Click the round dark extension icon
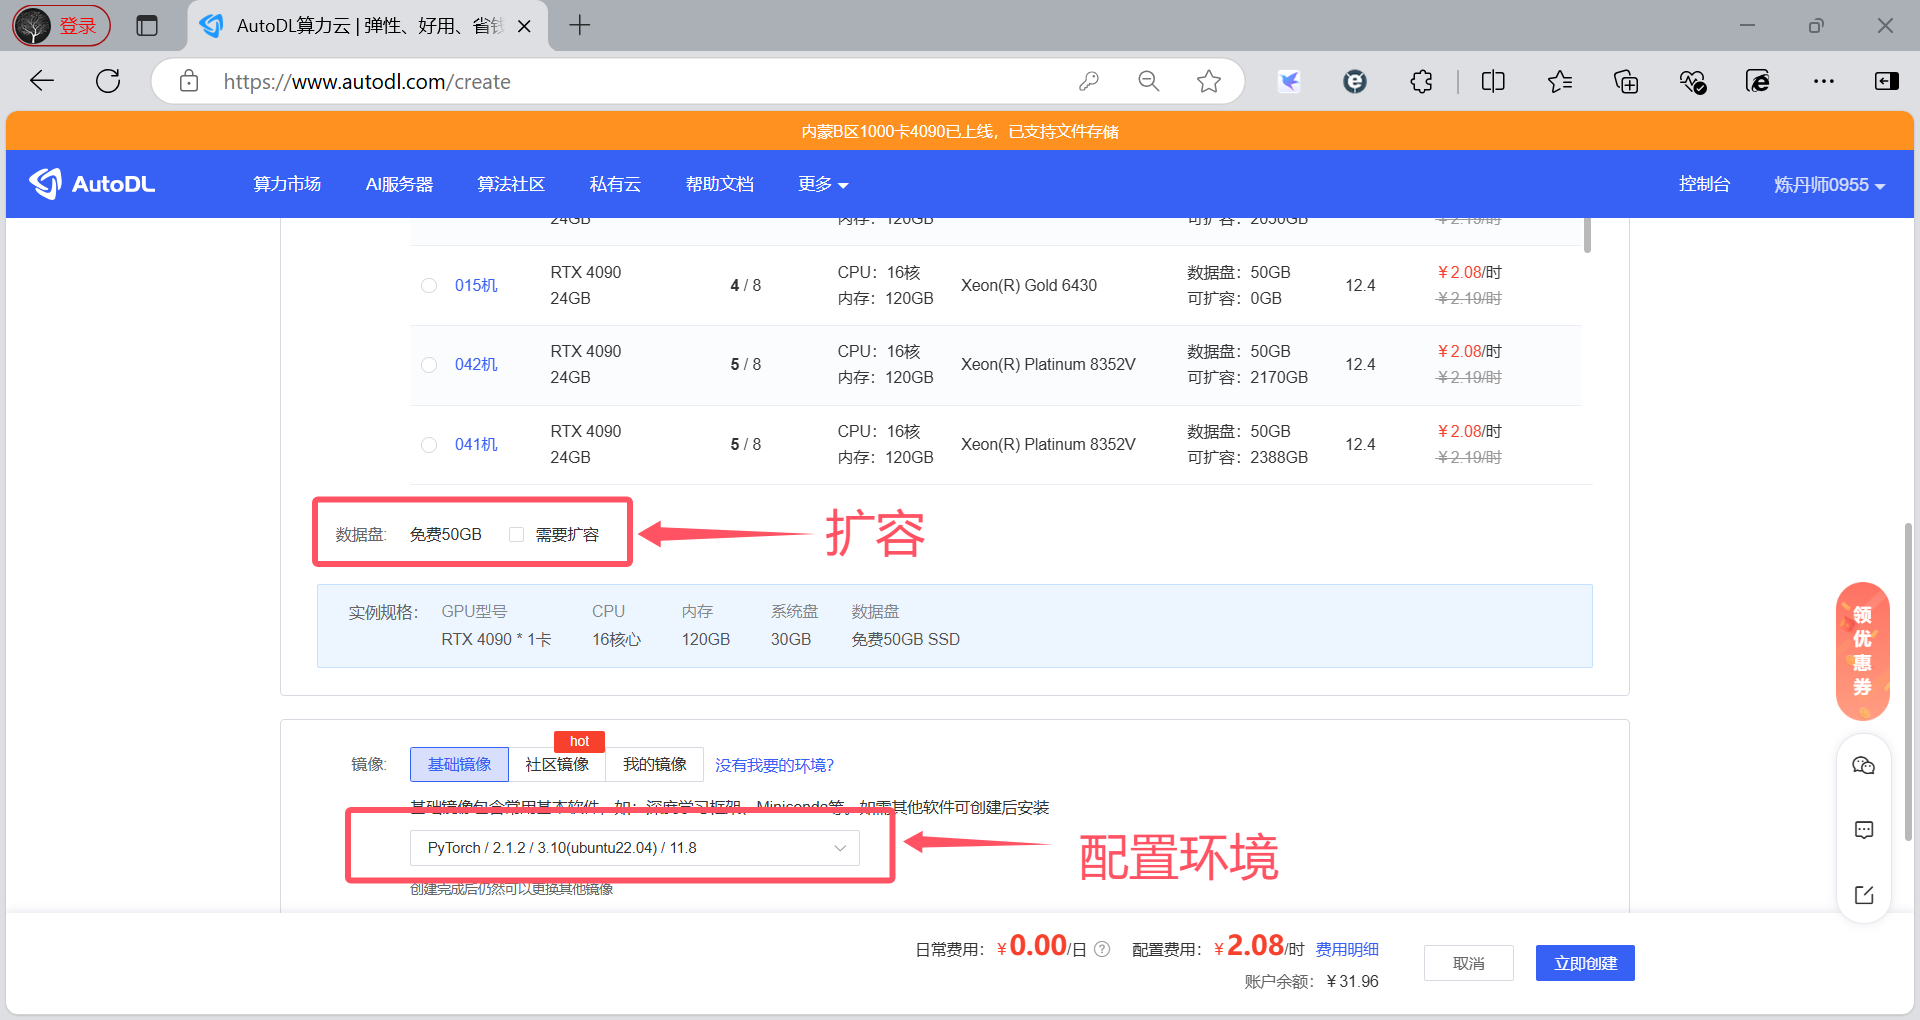The image size is (1920, 1020). [x=1355, y=81]
